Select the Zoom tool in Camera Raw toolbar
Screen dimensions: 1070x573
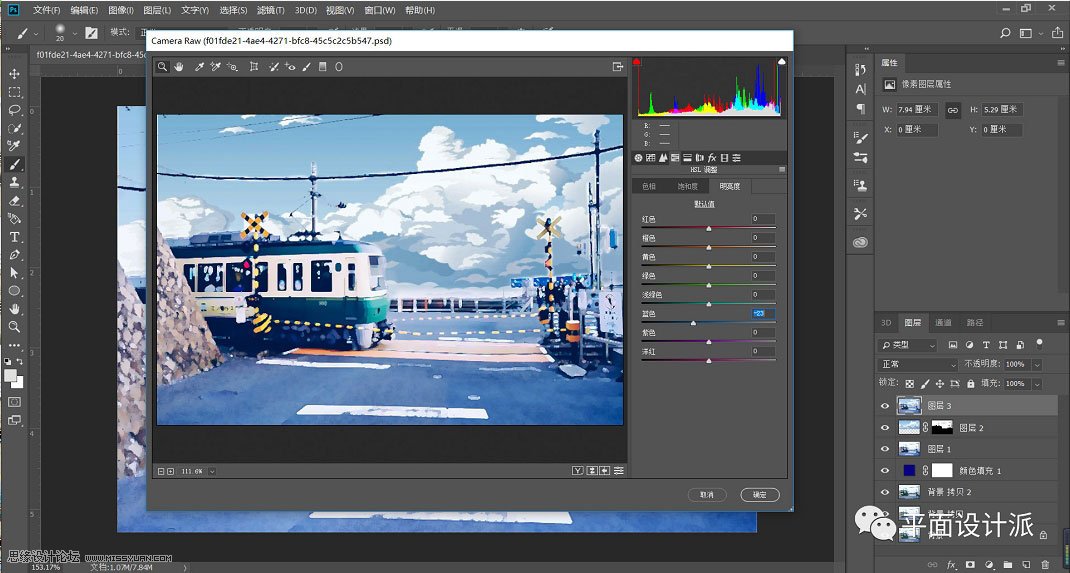point(162,67)
